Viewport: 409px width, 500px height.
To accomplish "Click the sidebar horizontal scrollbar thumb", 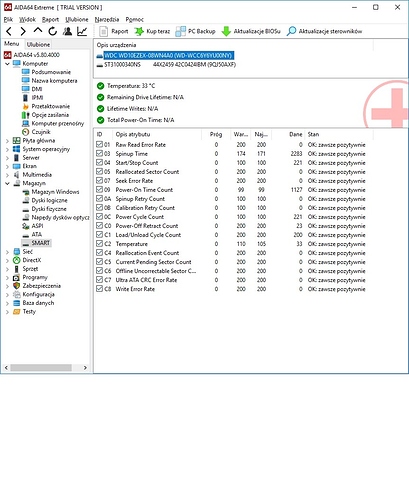I will pyautogui.click(x=41, y=367).
